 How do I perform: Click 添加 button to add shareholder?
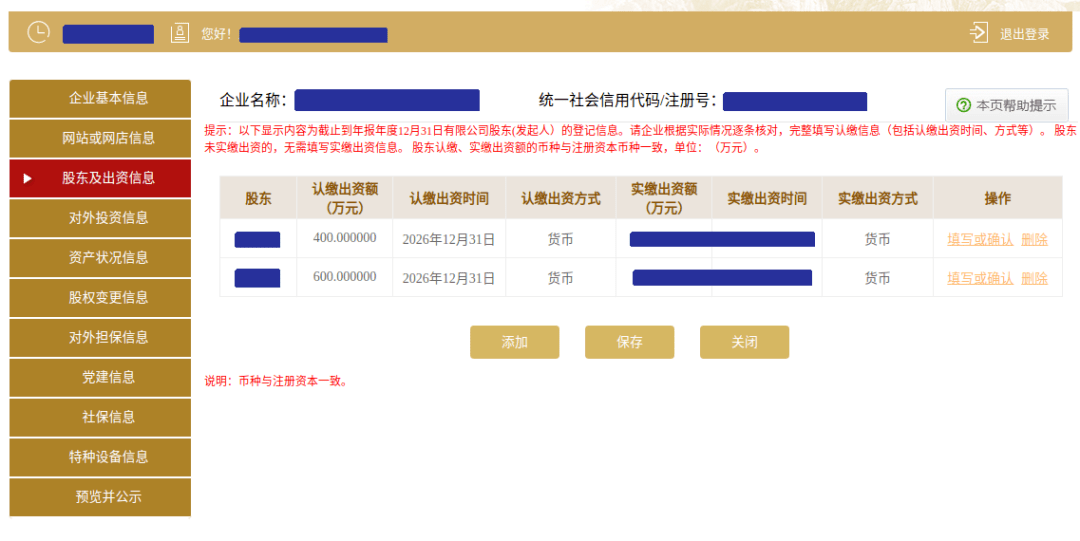pos(515,343)
